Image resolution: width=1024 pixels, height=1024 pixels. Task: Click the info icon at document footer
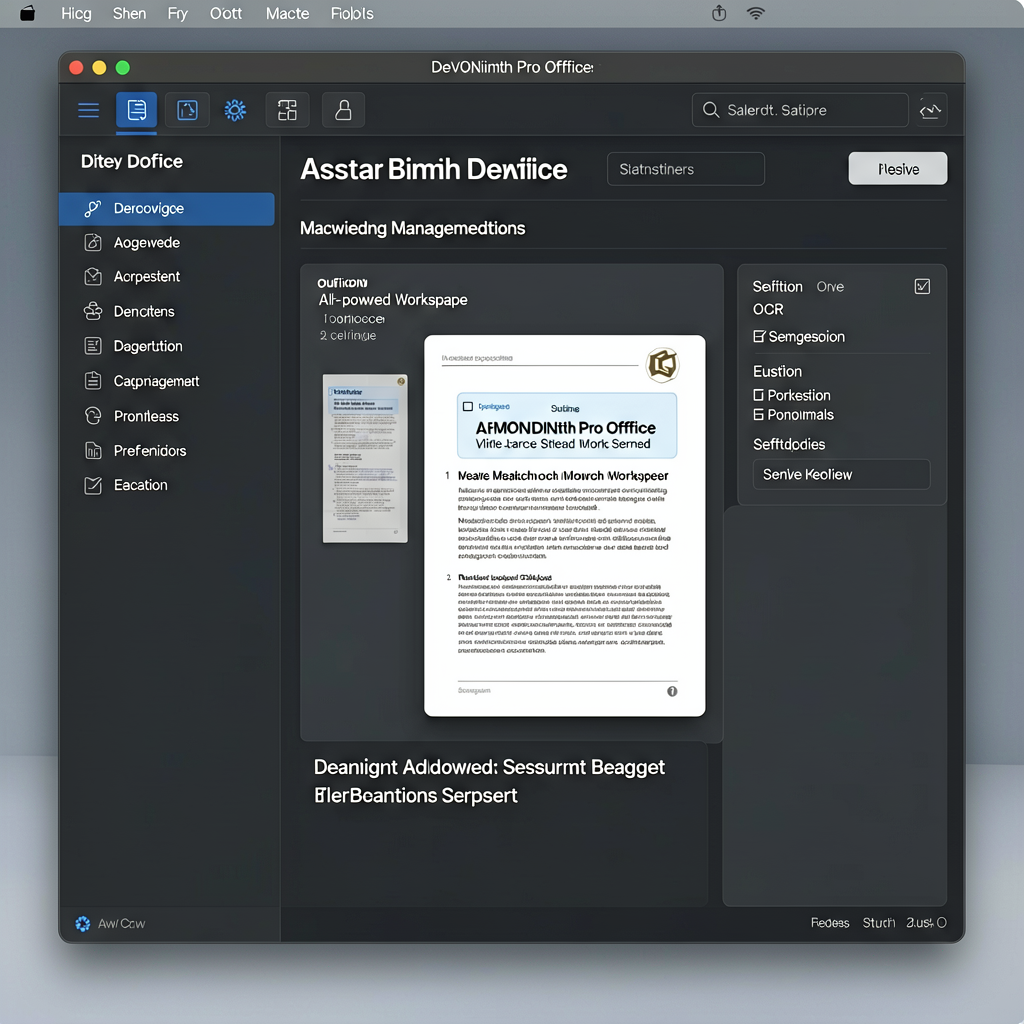pos(672,691)
